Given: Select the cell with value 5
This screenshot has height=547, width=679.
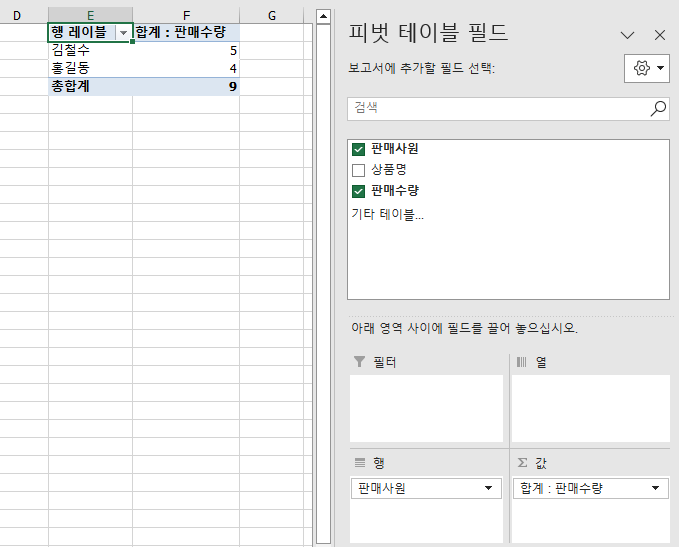Looking at the screenshot, I should tap(186, 50).
